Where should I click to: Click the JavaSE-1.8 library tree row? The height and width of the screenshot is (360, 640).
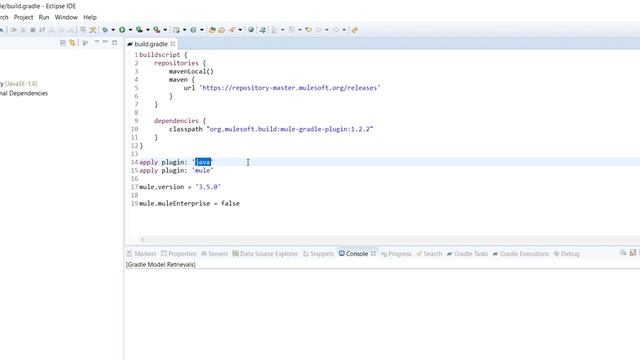pyautogui.click(x=19, y=83)
